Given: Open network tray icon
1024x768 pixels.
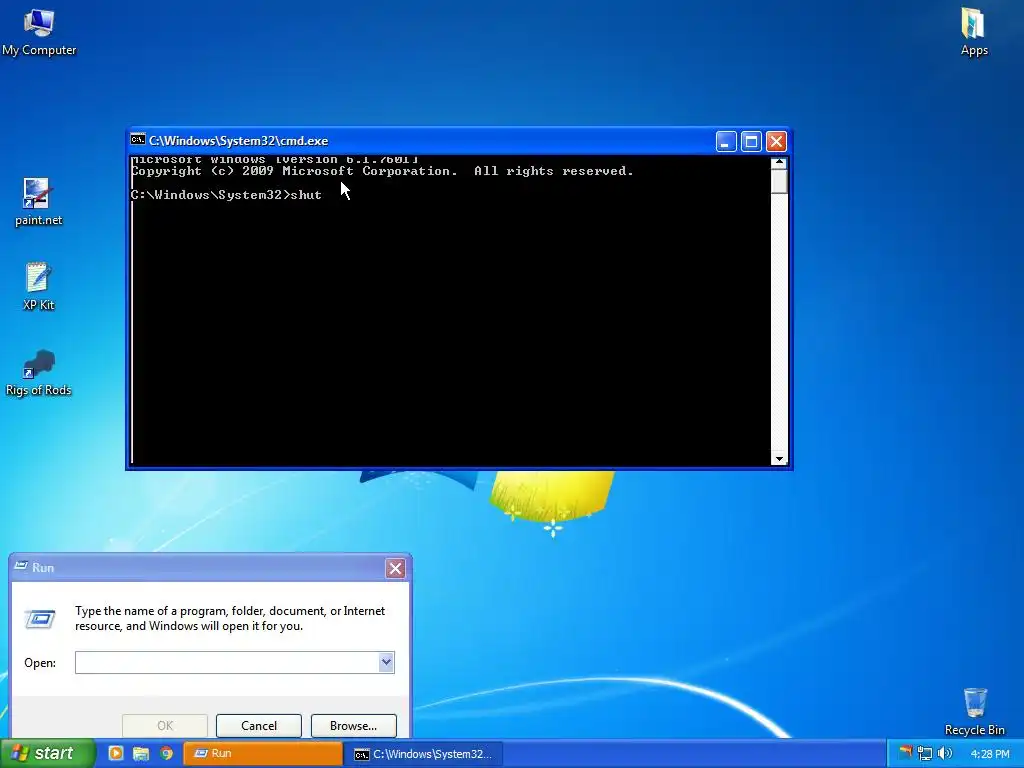Looking at the screenshot, I should tap(924, 753).
